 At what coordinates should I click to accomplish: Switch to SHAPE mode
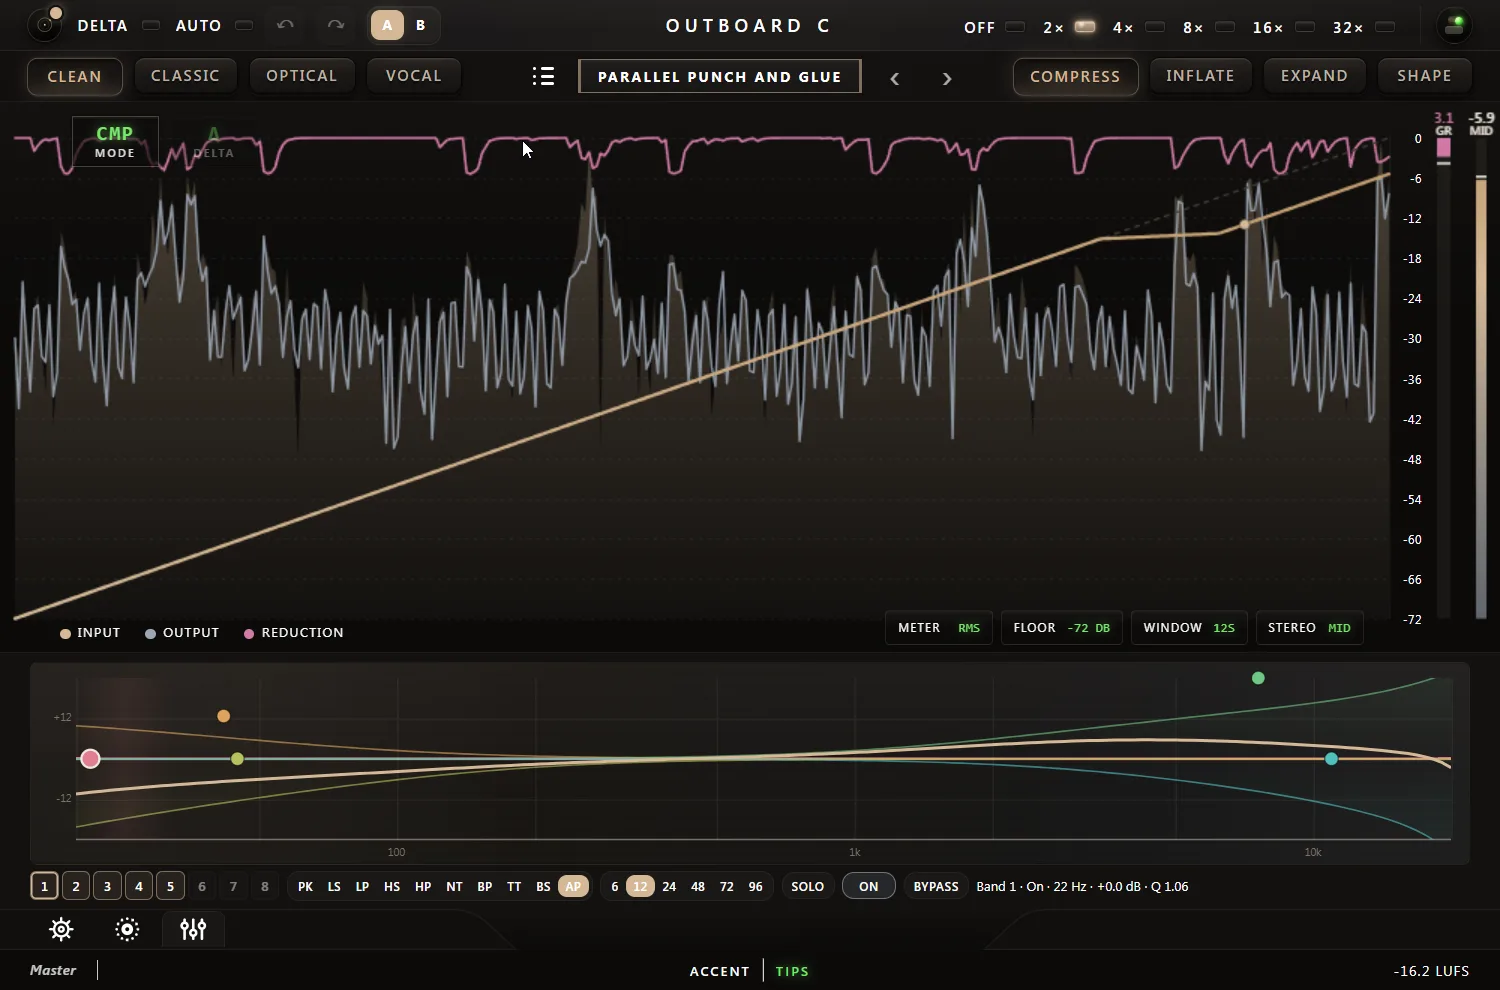(x=1424, y=76)
